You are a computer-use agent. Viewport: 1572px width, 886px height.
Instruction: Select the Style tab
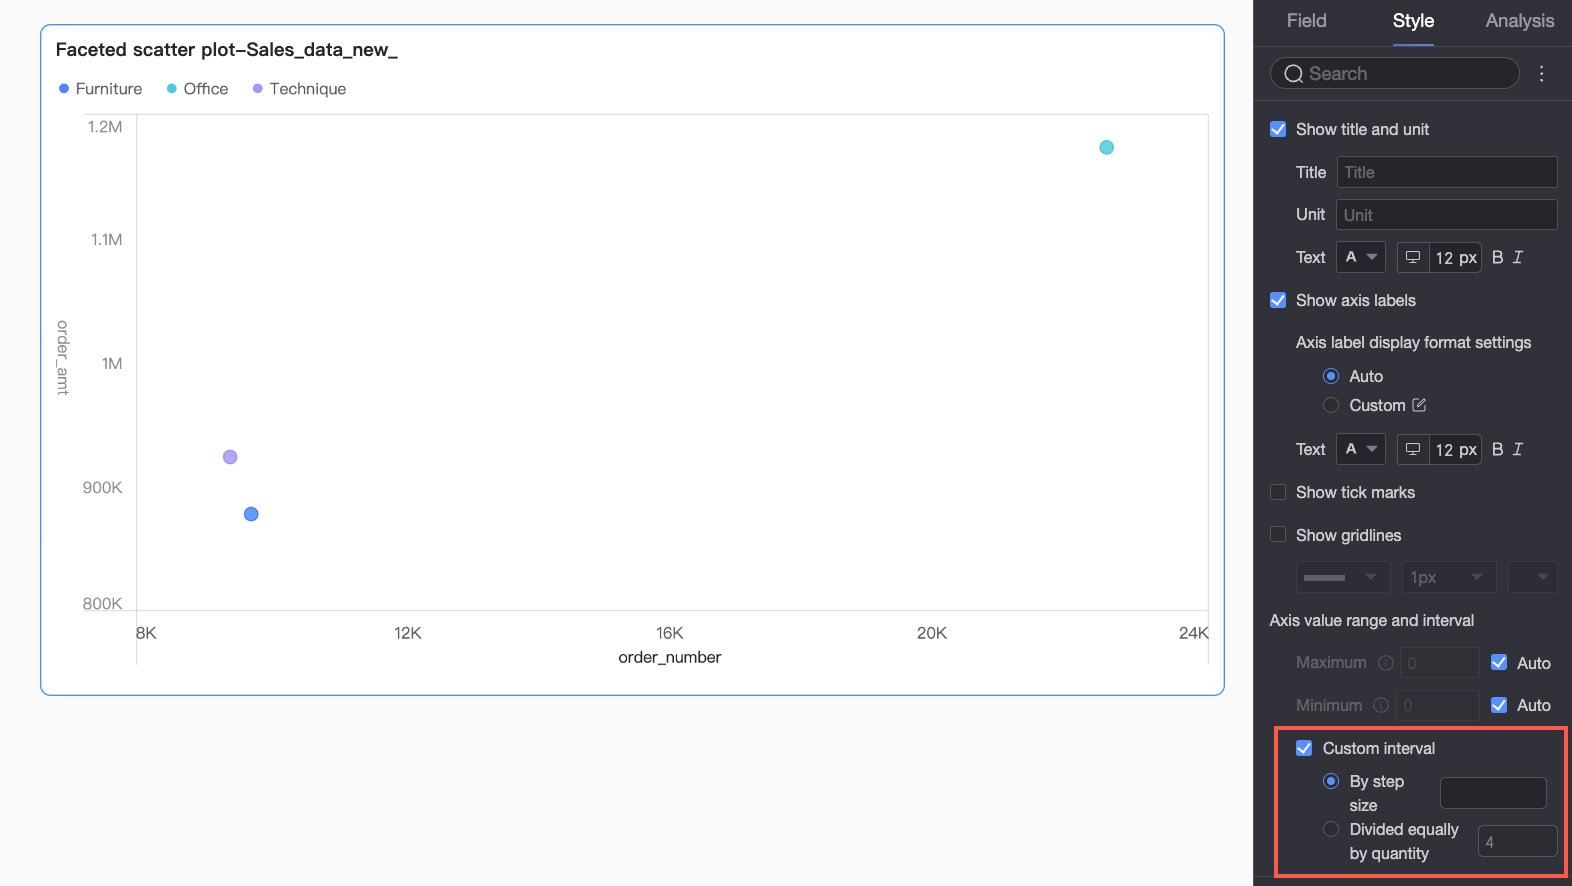click(x=1413, y=21)
